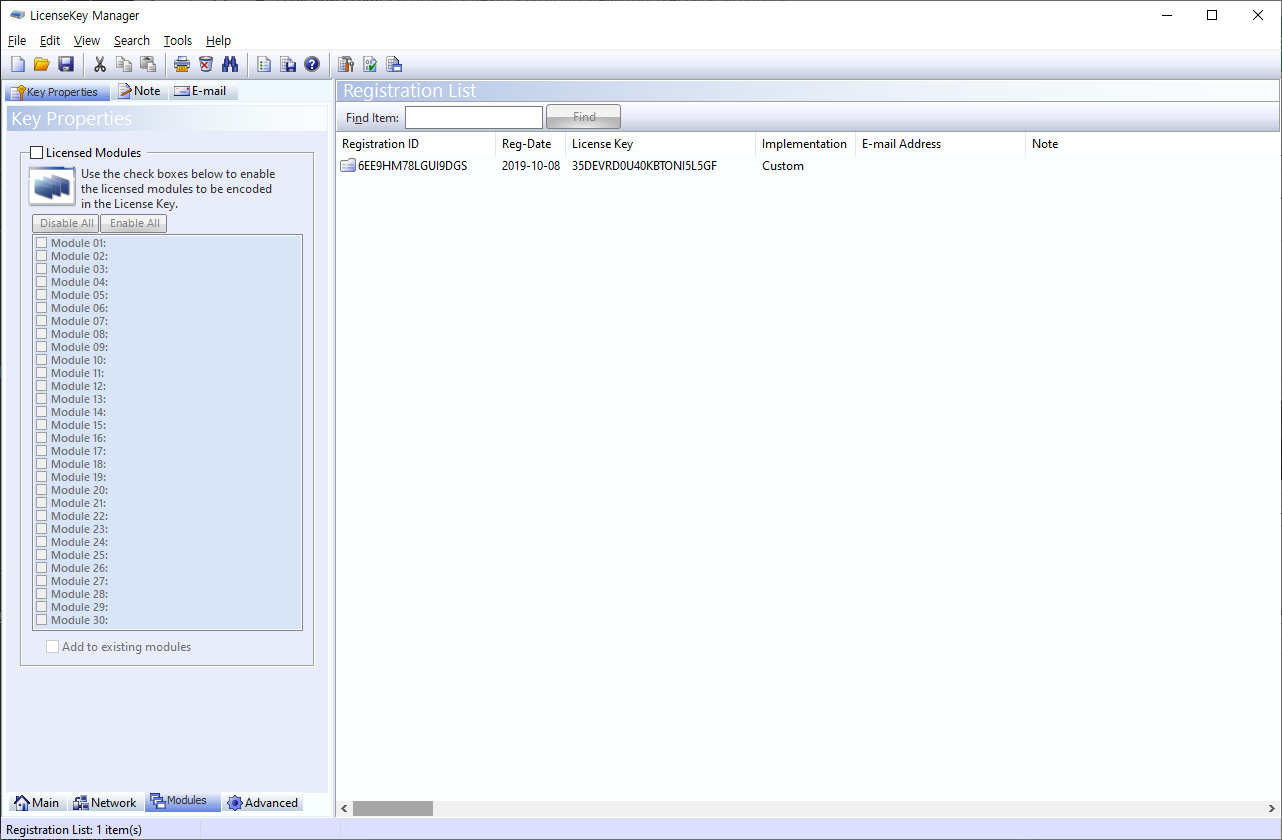Viewport: 1282px width, 840px height.
Task: Click the Find button
Action: [584, 117]
